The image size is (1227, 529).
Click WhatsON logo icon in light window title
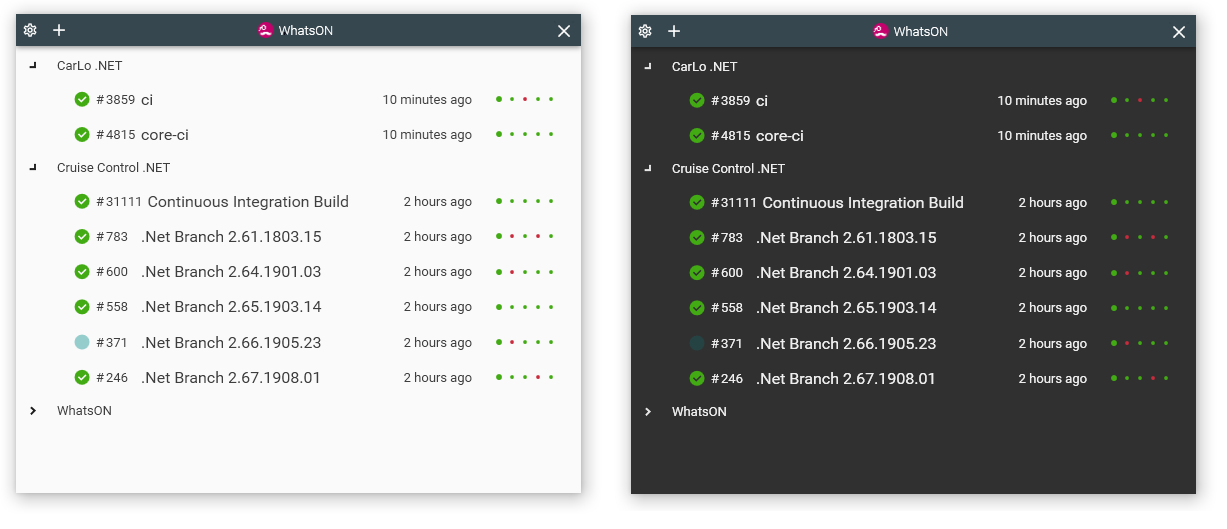coord(265,30)
